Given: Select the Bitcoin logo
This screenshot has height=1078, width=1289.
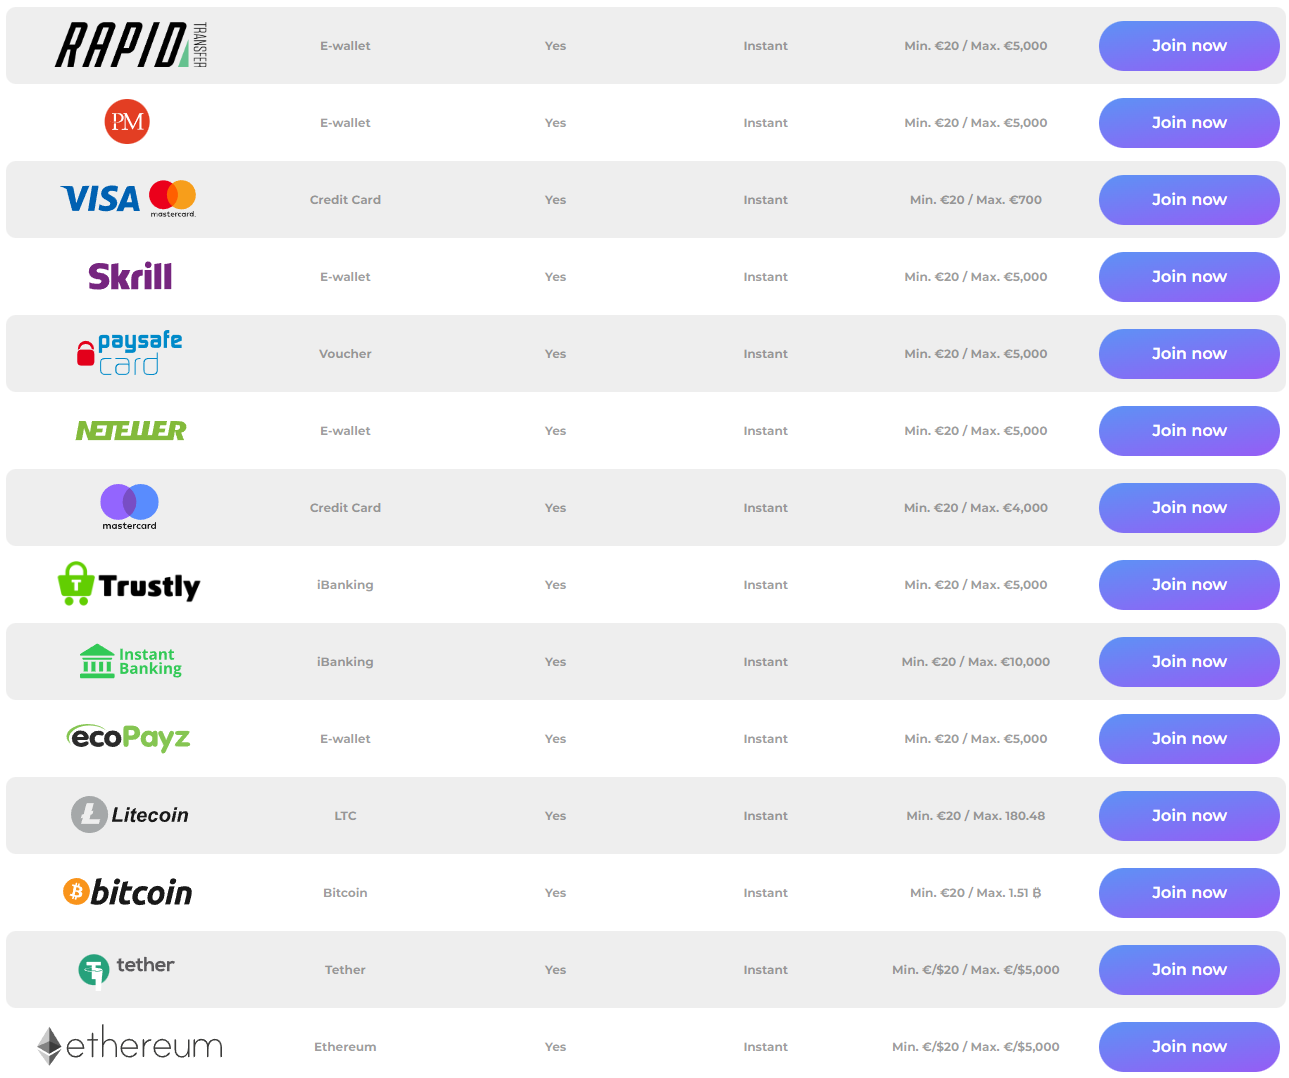Looking at the screenshot, I should click(127, 892).
